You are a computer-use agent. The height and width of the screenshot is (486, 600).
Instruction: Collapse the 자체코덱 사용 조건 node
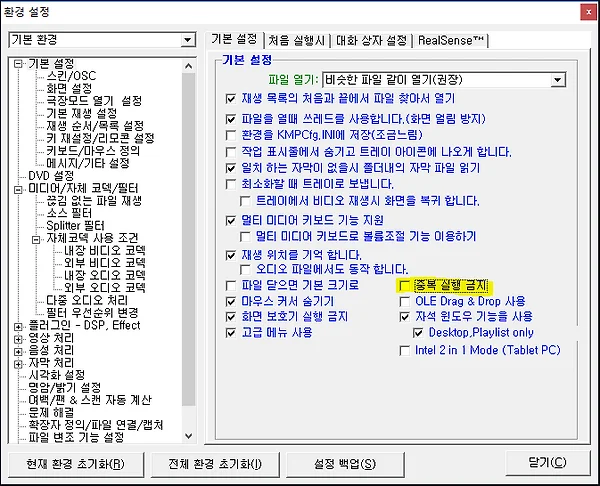pos(38,239)
